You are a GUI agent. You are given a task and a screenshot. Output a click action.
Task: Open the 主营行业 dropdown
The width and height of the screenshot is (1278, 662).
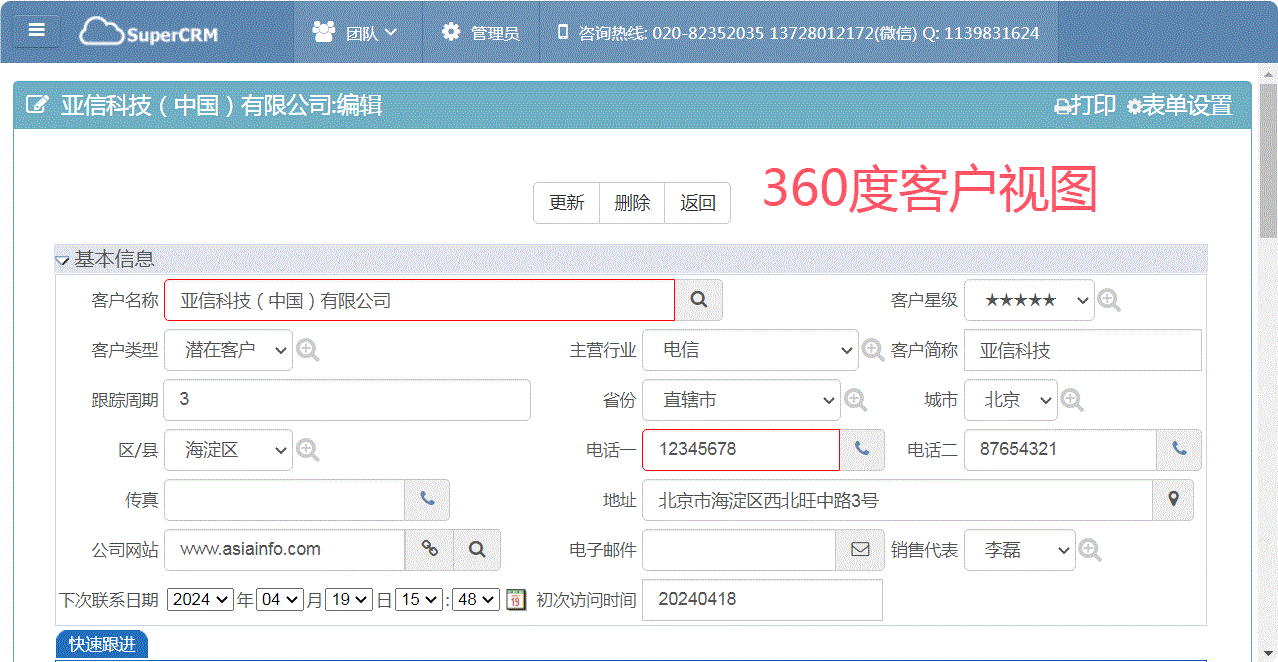pos(750,350)
